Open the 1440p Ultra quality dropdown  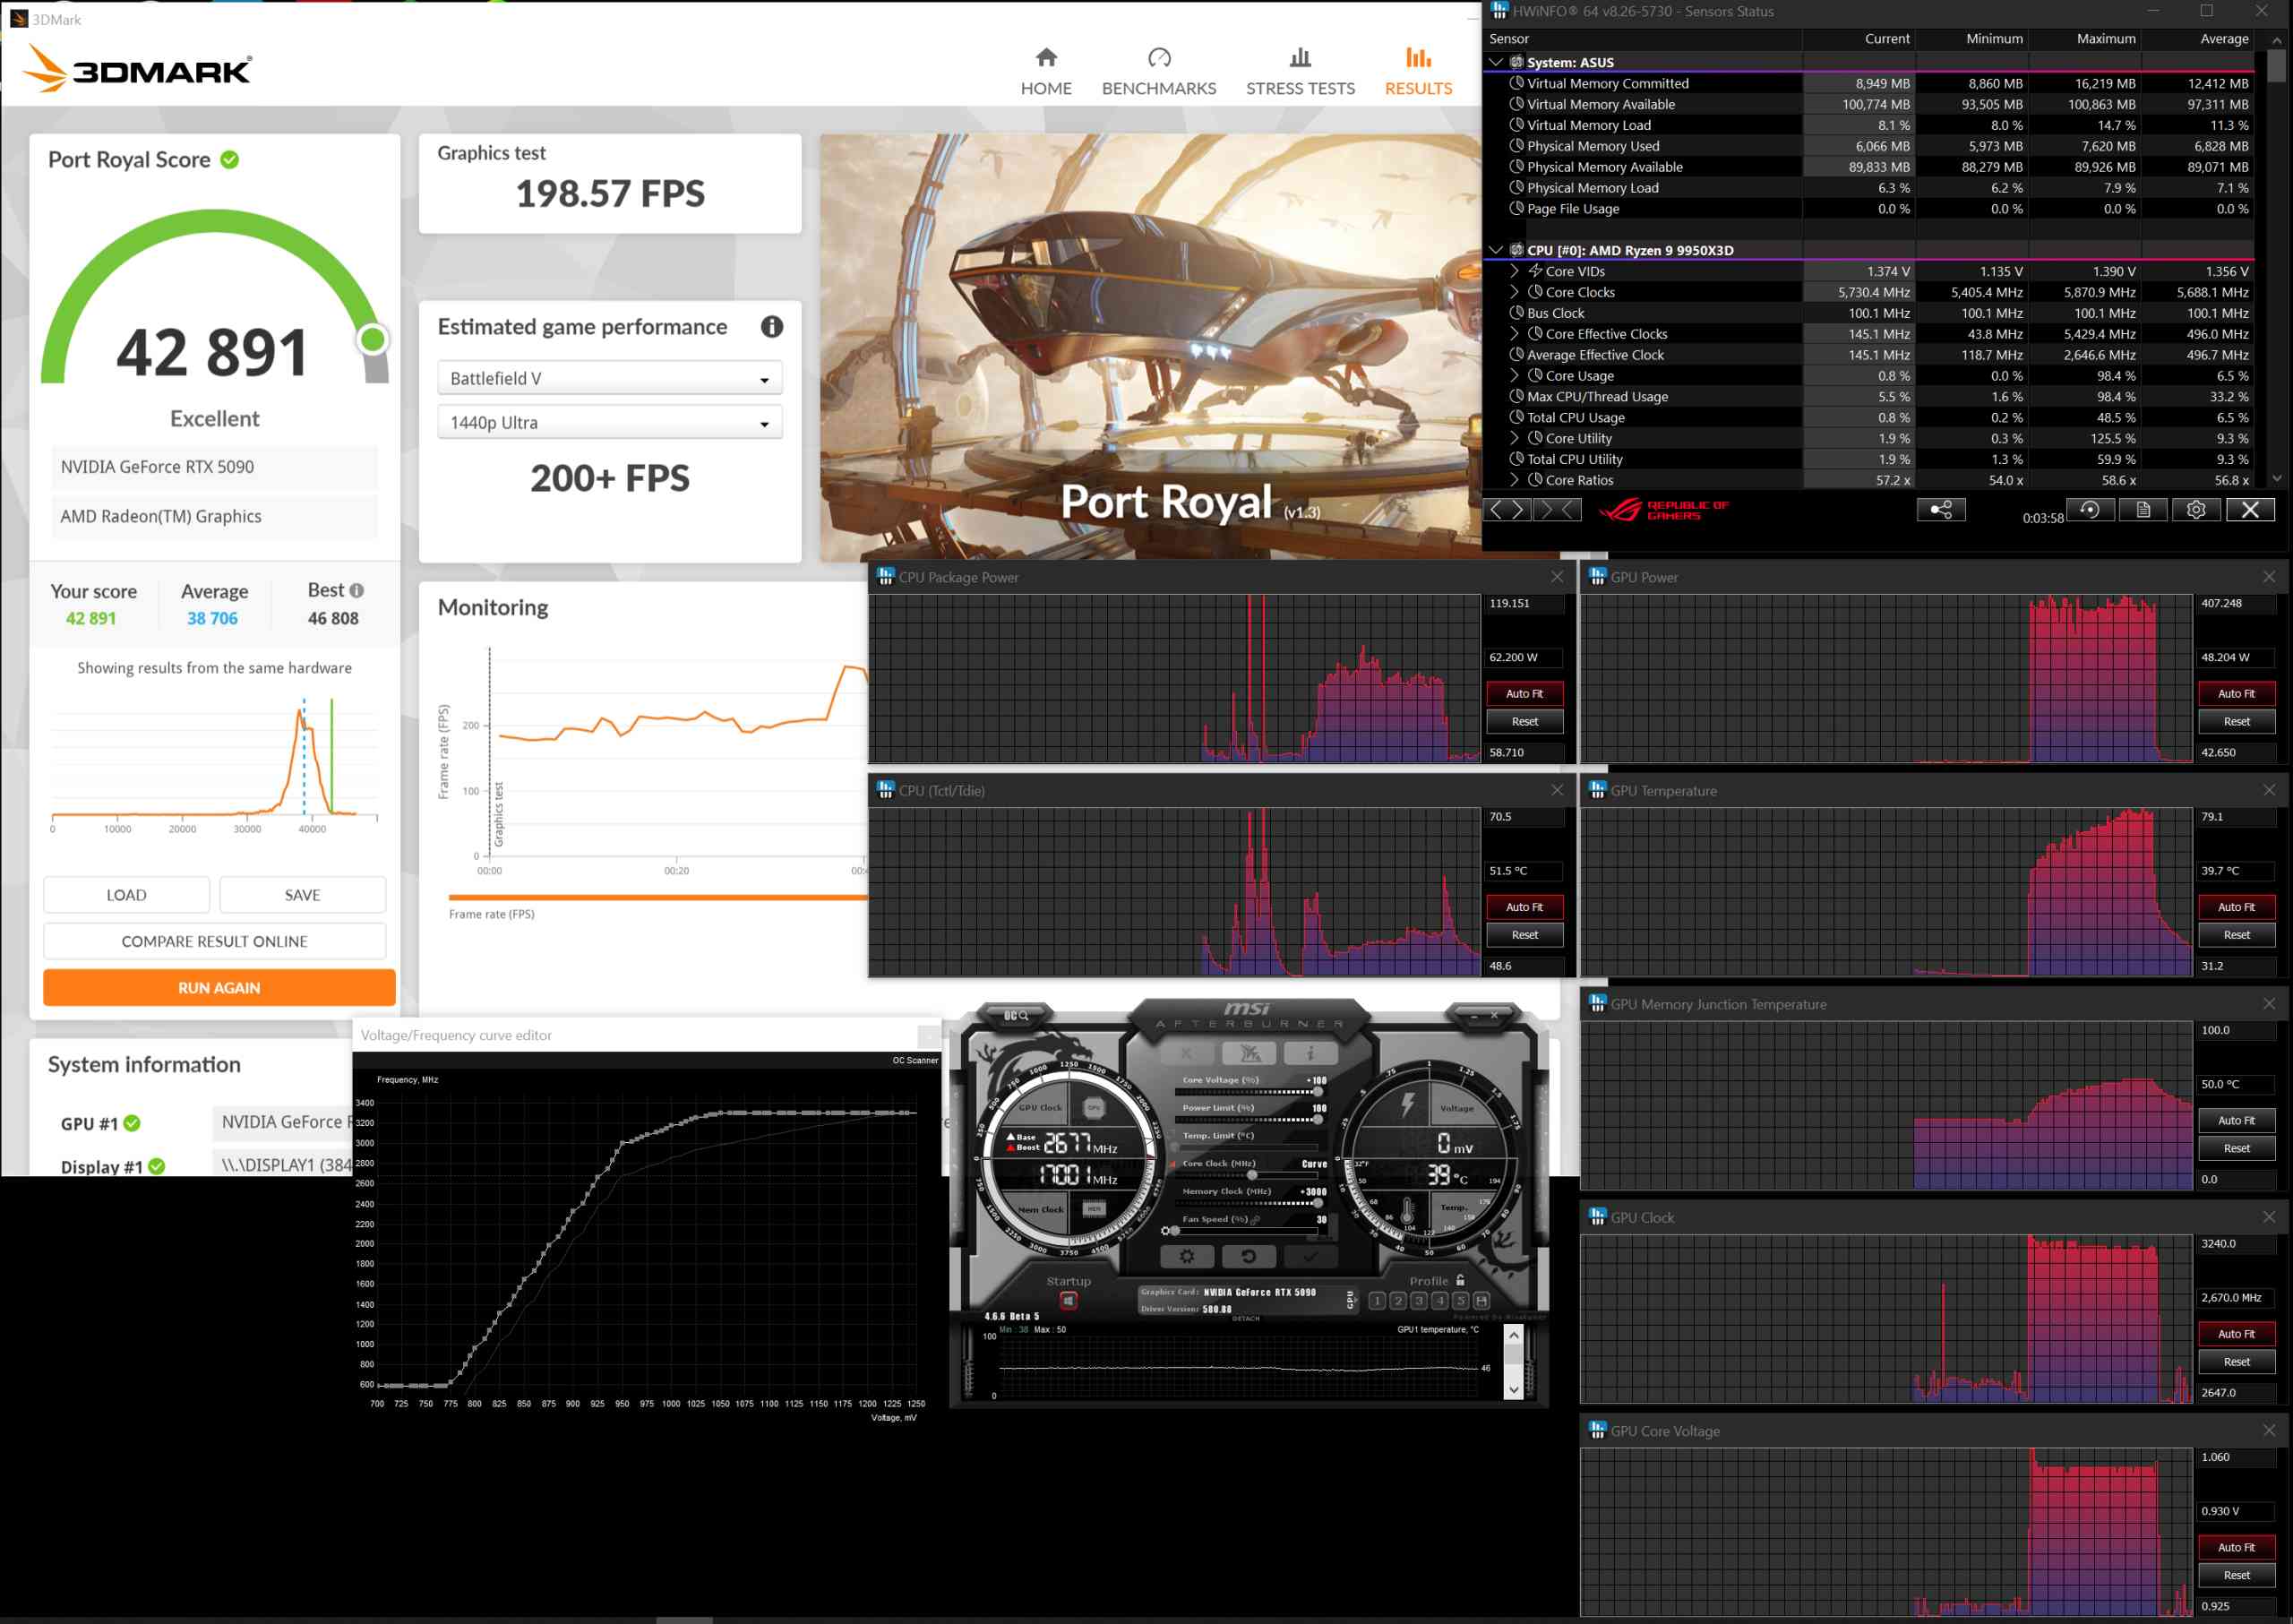click(x=609, y=422)
